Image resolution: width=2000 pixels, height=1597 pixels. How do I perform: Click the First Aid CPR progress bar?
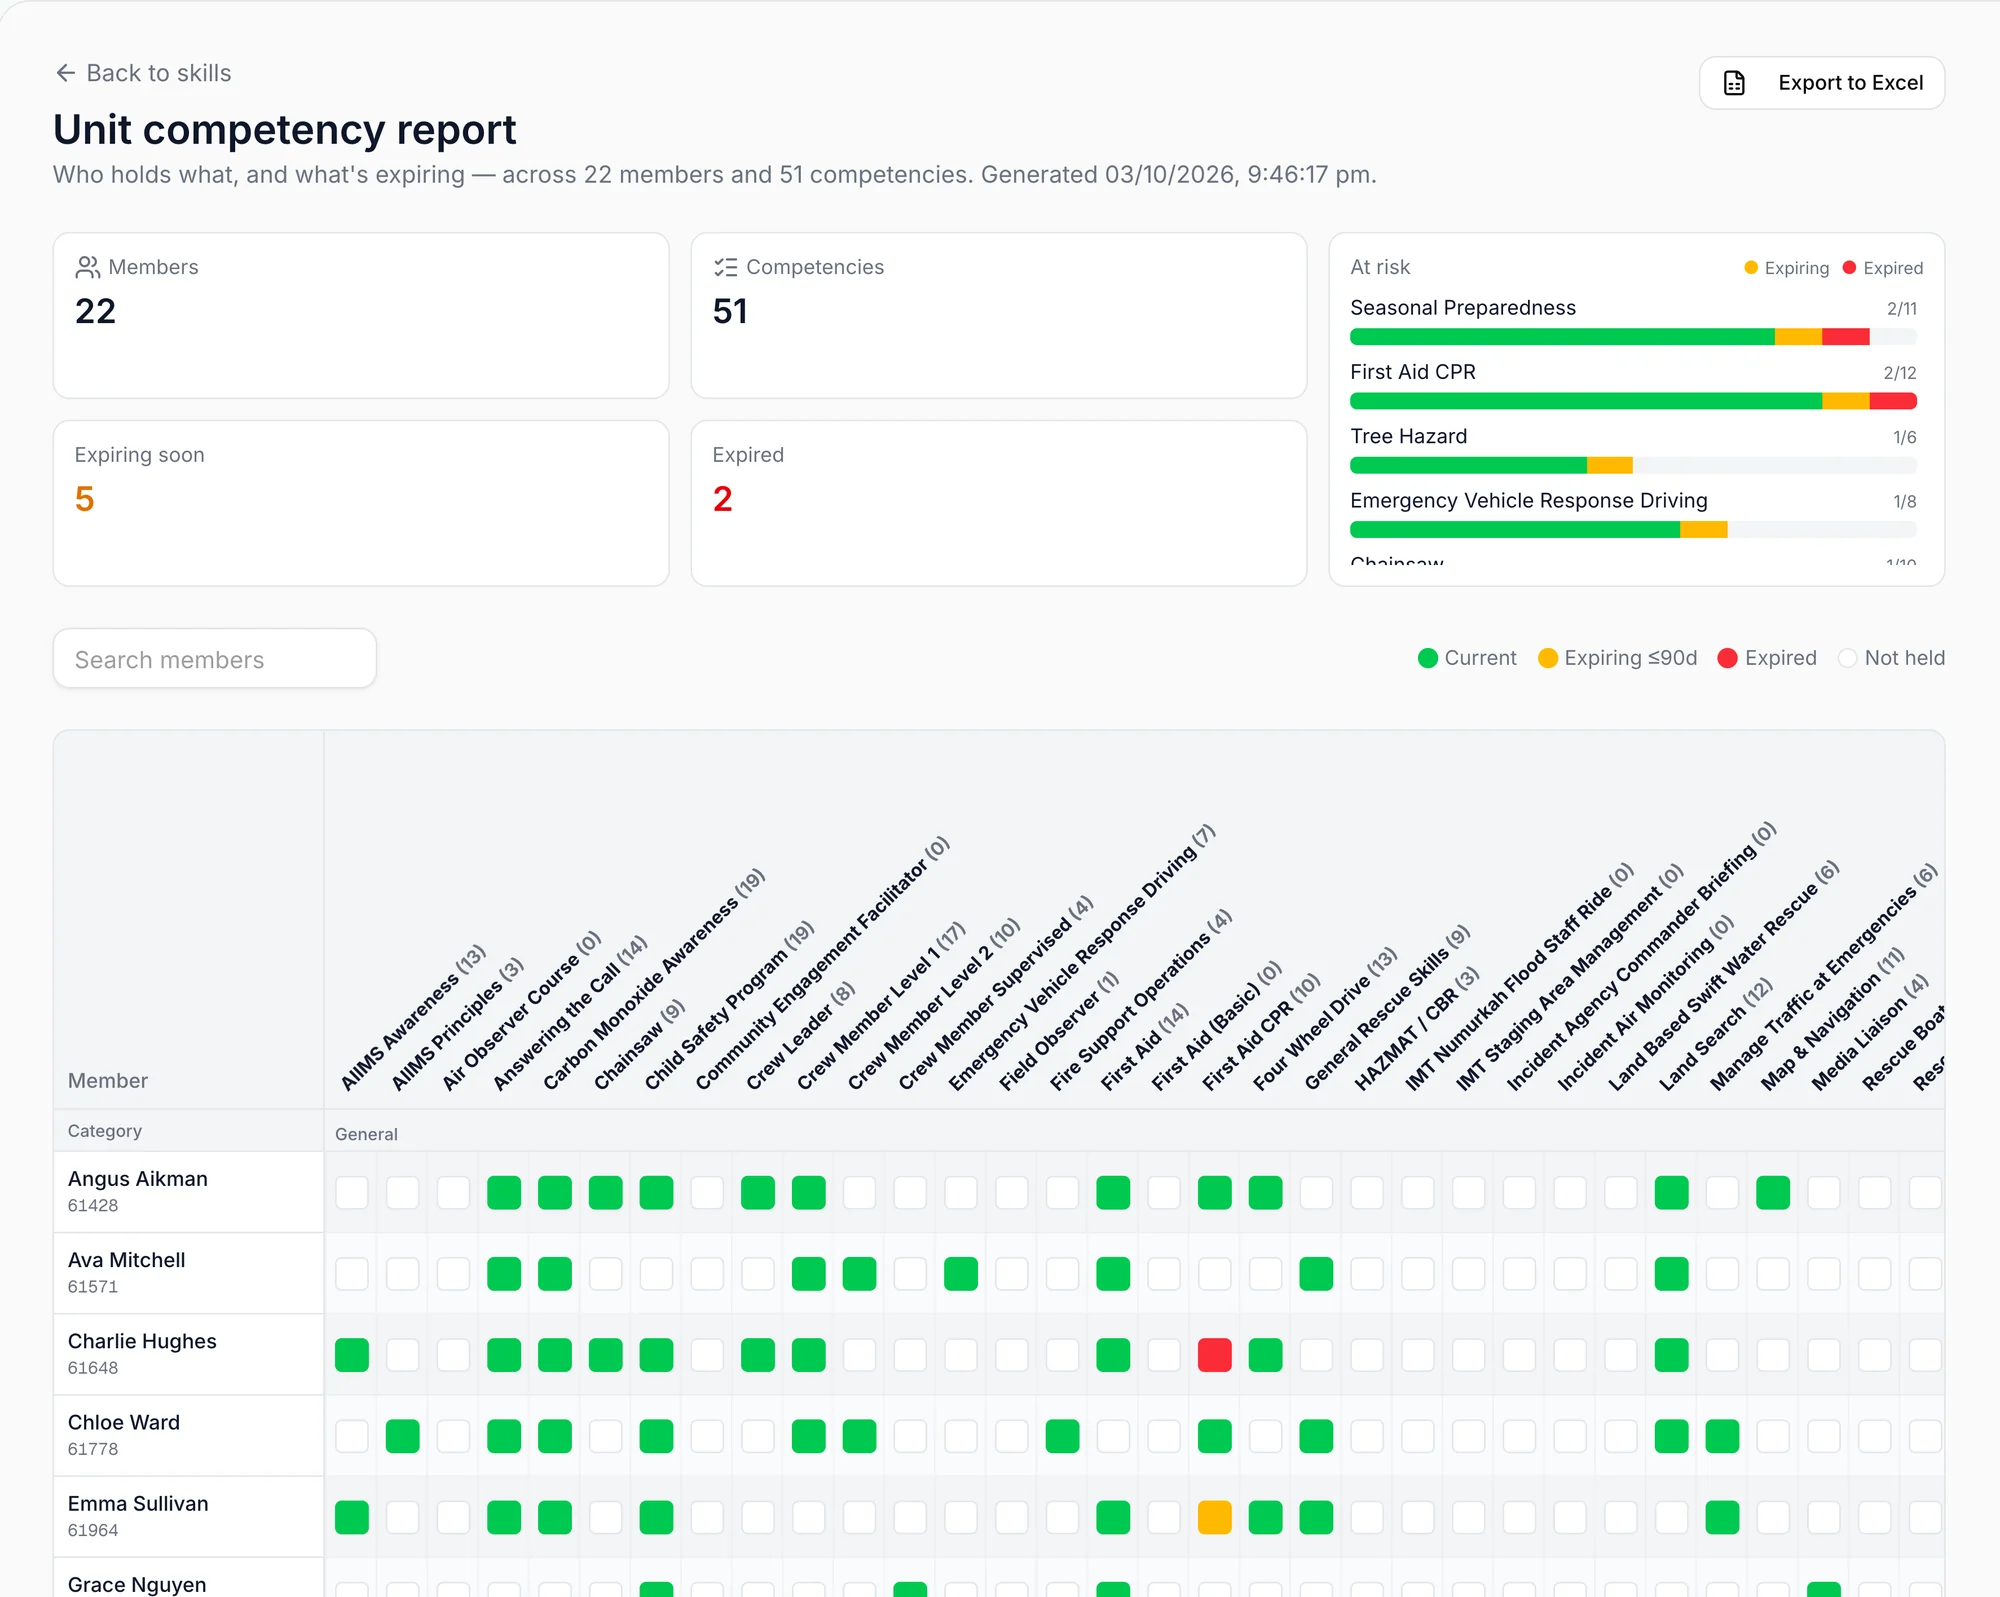point(1633,401)
